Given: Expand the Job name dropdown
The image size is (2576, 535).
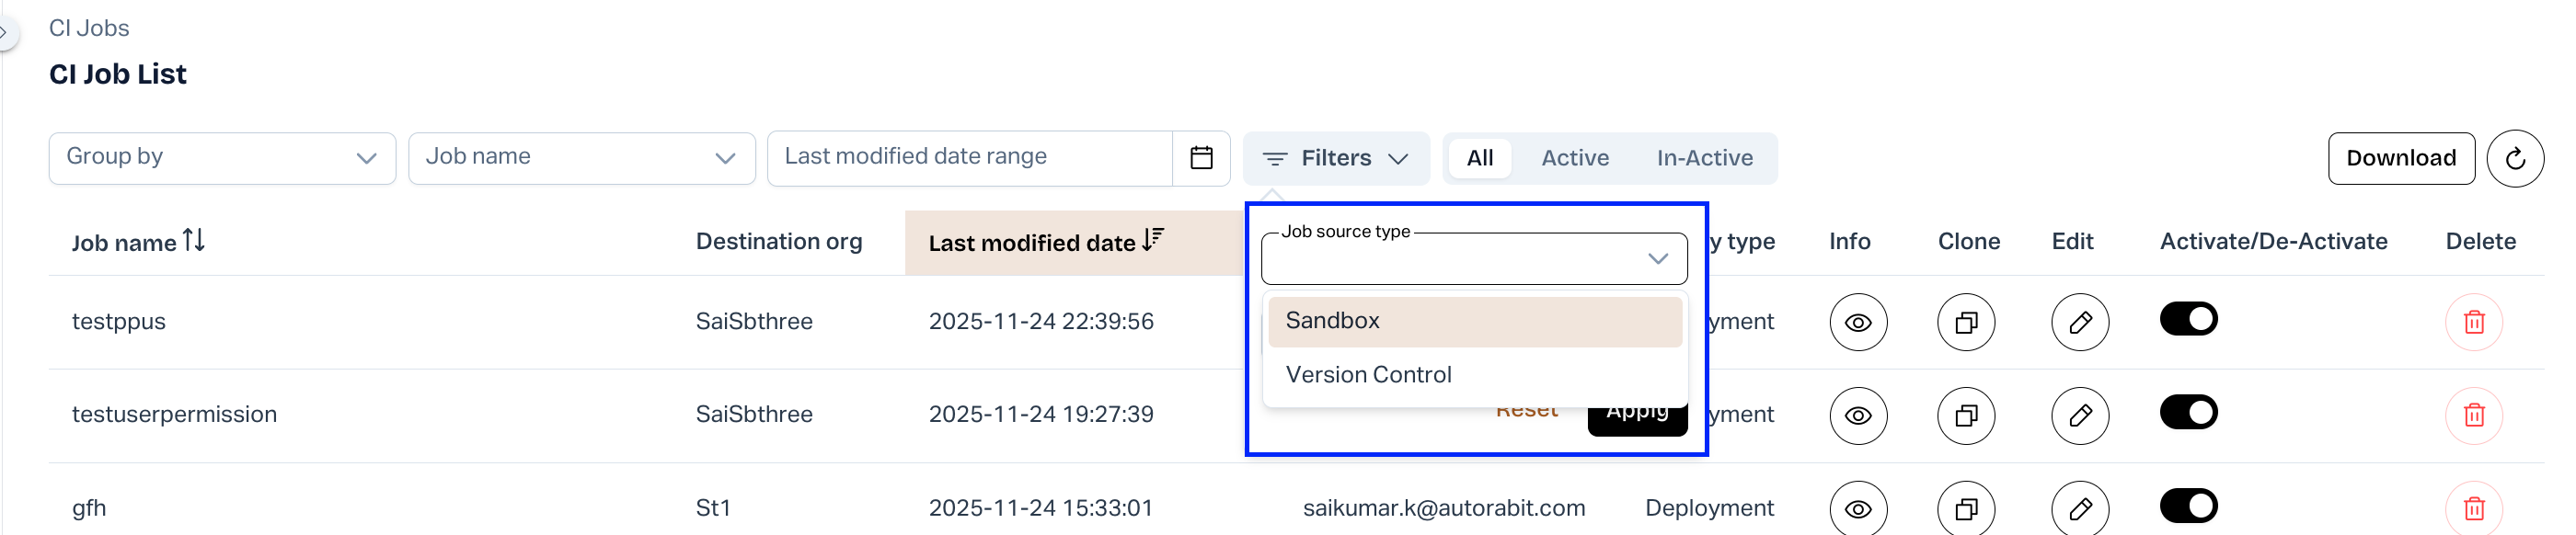Looking at the screenshot, I should point(581,158).
